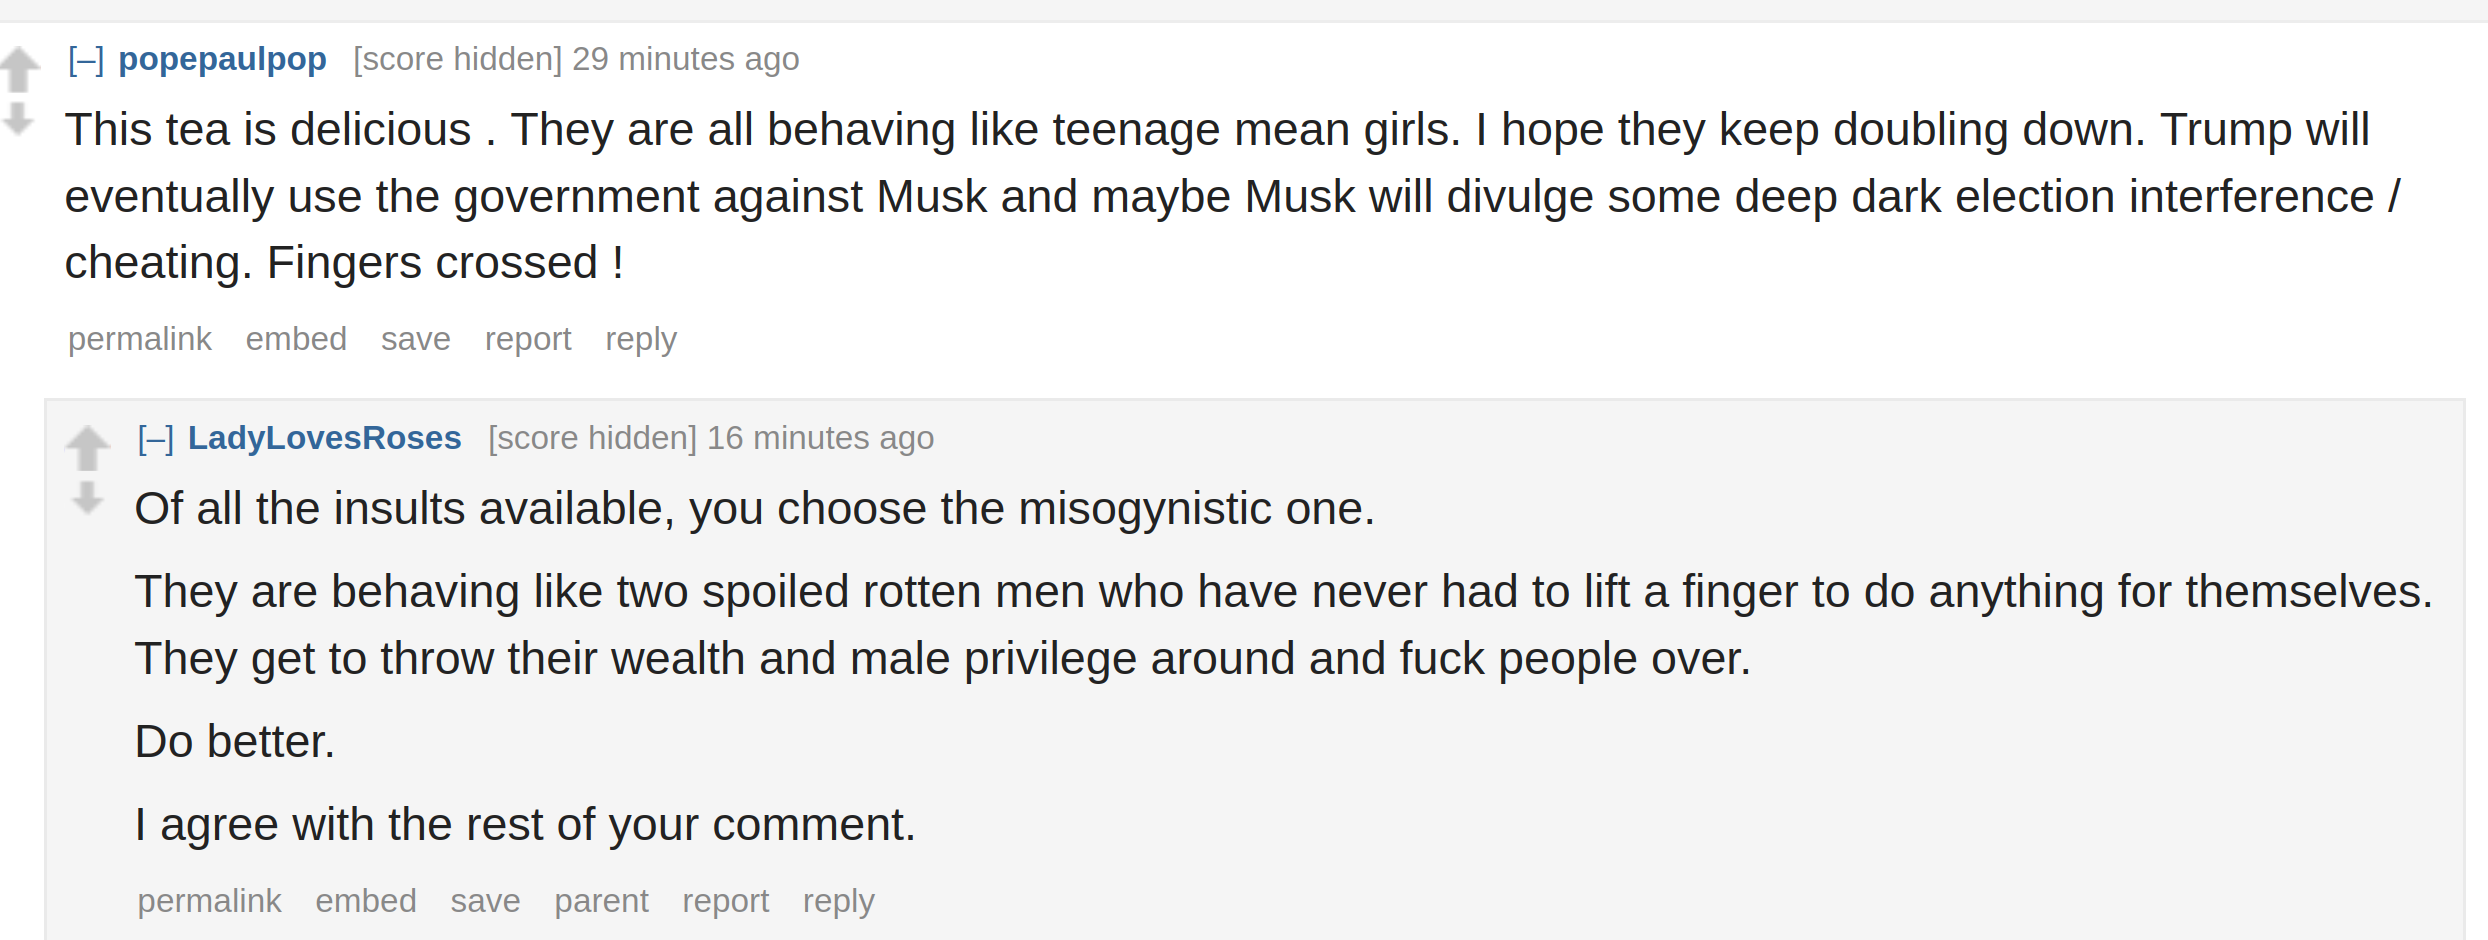This screenshot has width=2488, height=940.
Task: Go to parent of LadyLovesRoses' reply
Action: (x=602, y=902)
